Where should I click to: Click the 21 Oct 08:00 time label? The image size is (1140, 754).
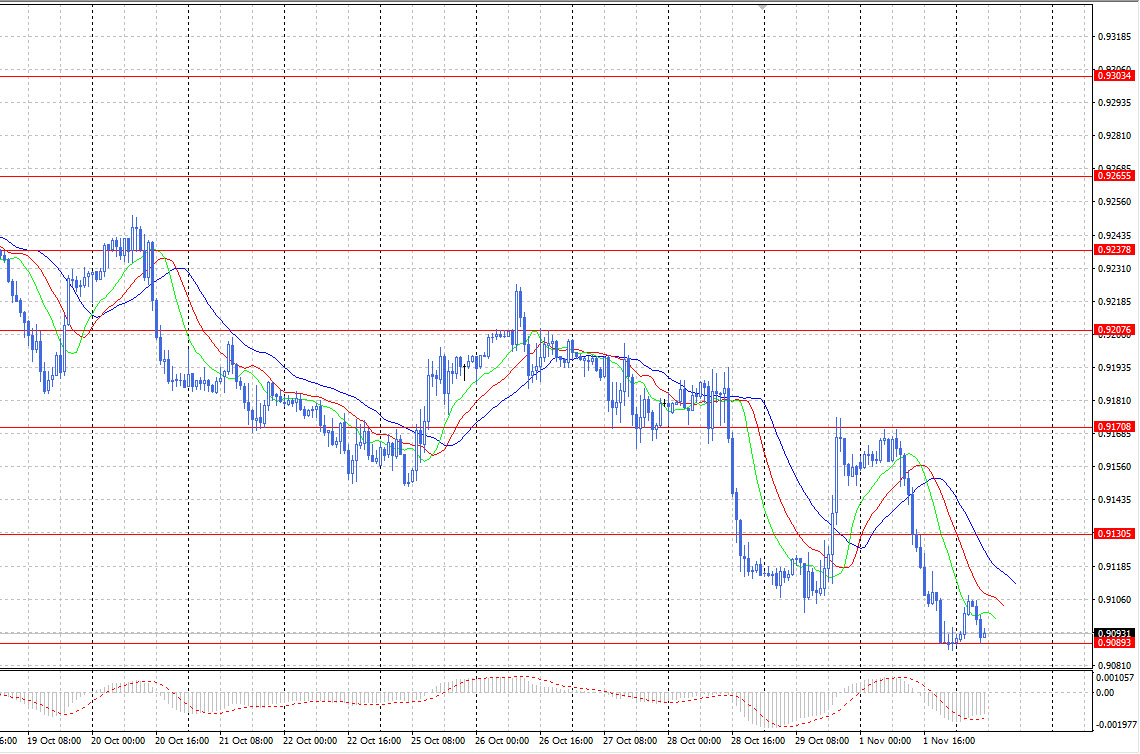tap(246, 741)
